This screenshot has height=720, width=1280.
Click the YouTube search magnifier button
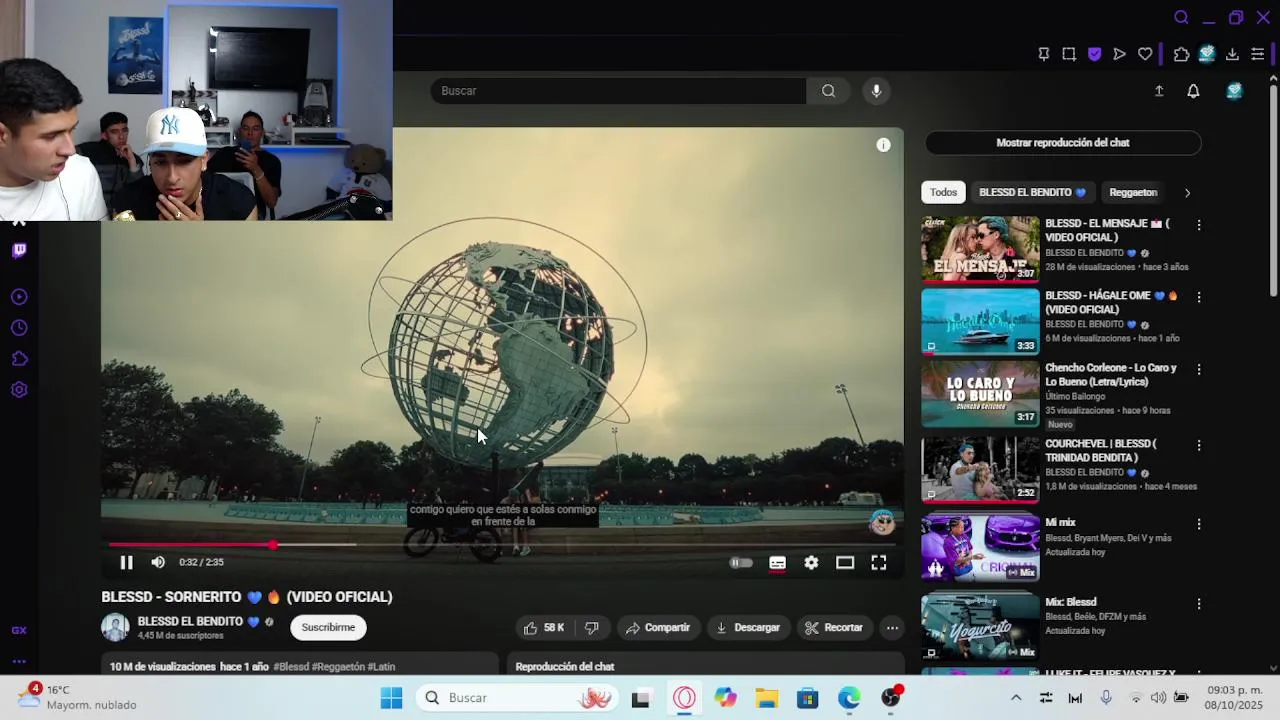point(828,91)
